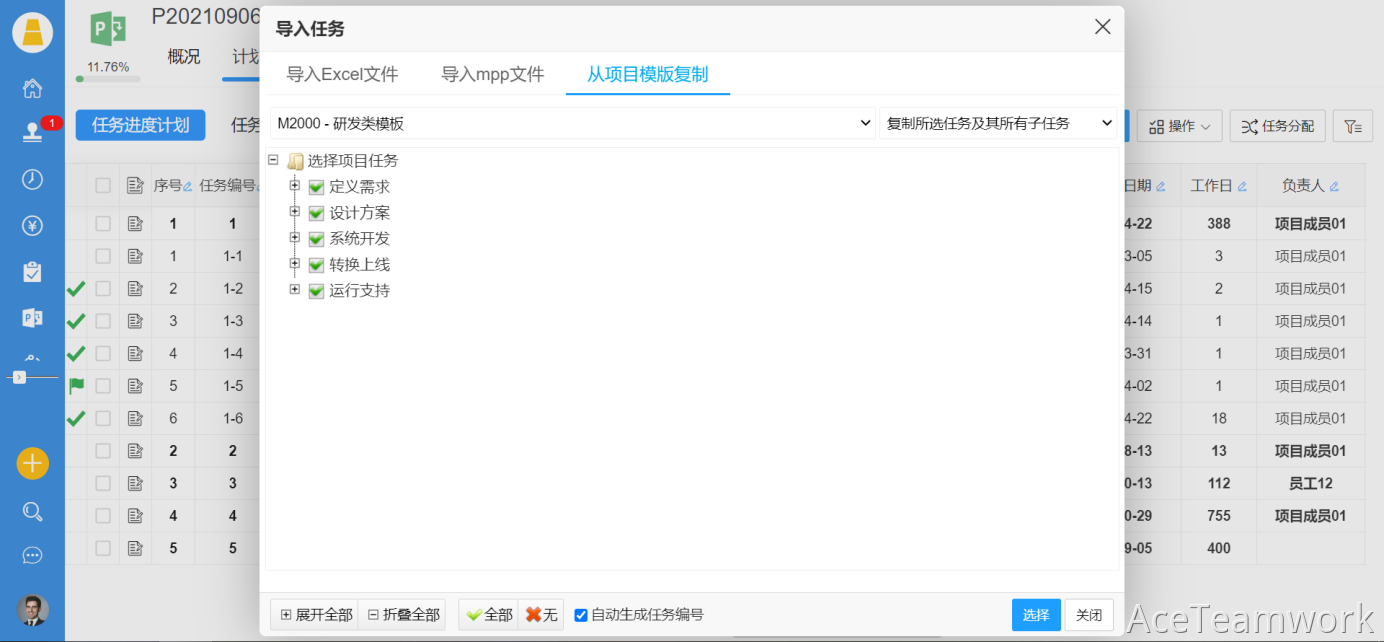
Task: Open the approval stamp icon with notification badge
Action: 32,133
